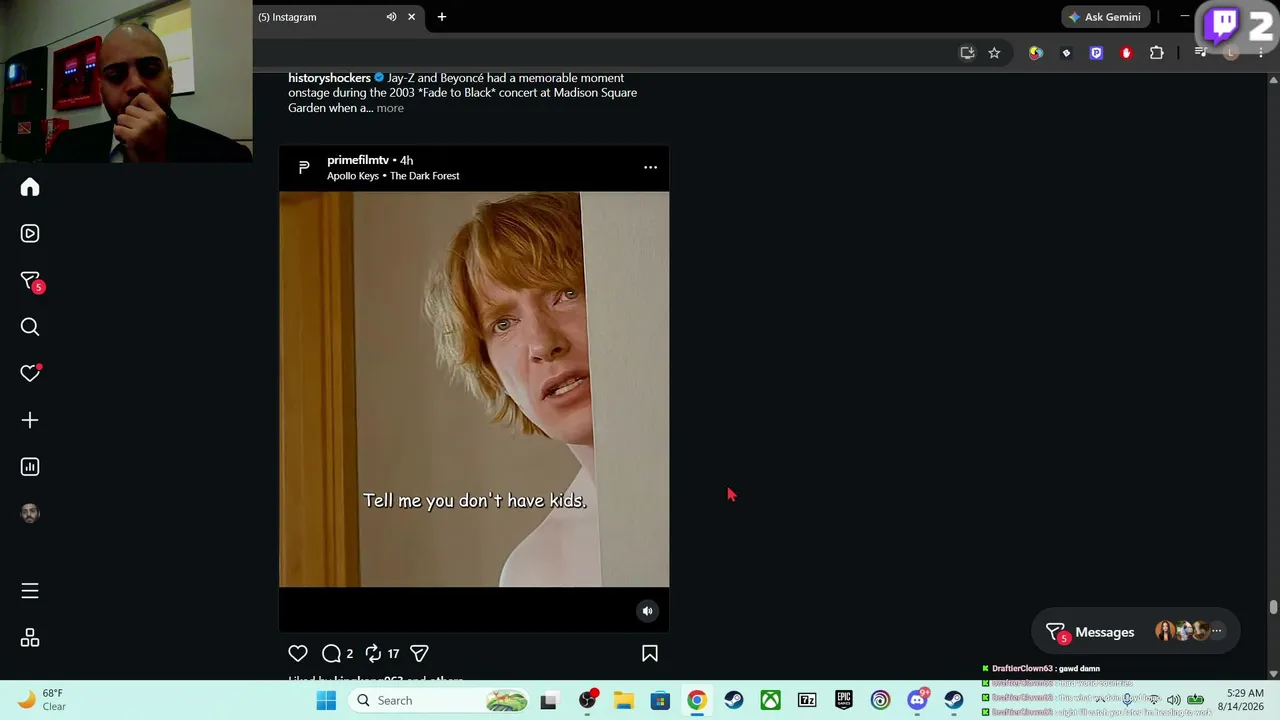Open direct messages icon in the sidebar
1280x720 pixels.
point(30,281)
